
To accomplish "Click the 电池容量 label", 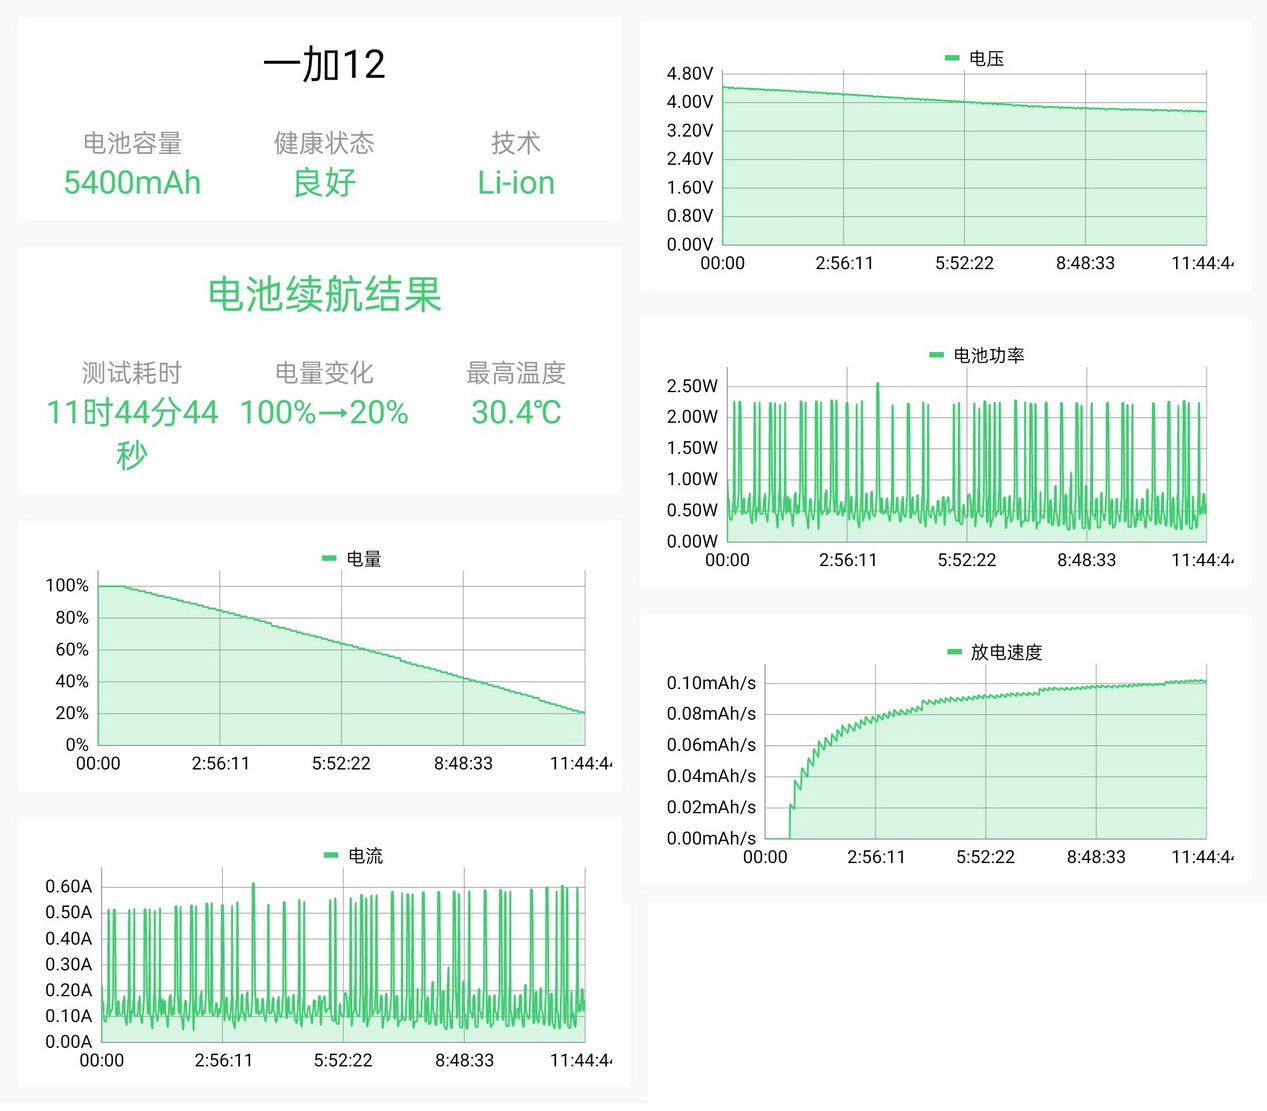I will 132,143.
